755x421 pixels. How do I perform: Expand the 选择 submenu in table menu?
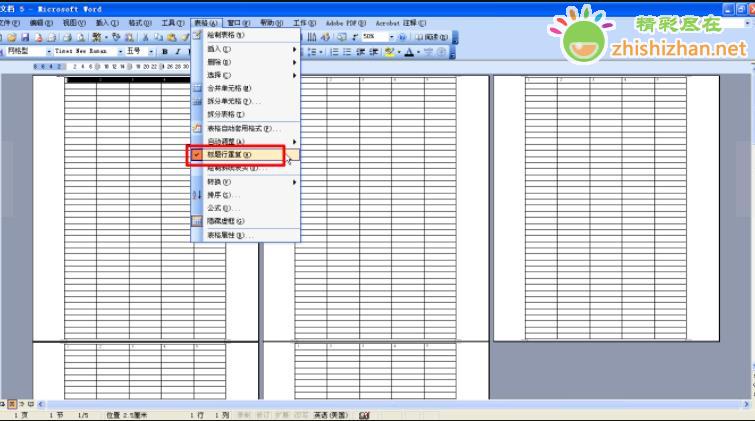pos(246,75)
